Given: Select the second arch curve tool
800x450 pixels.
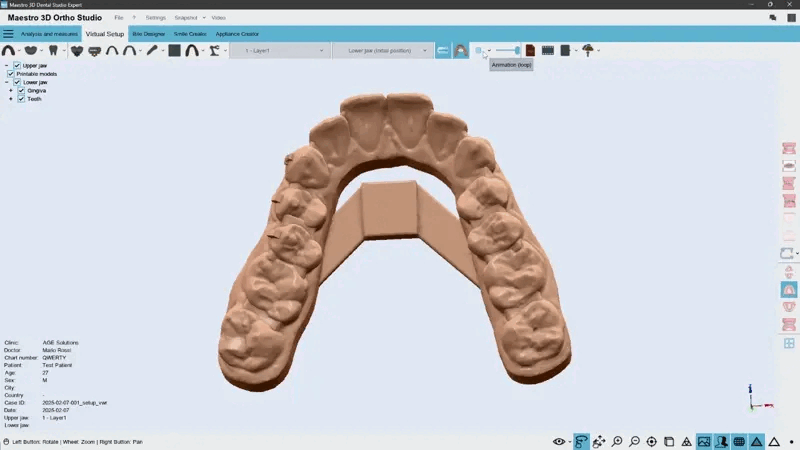Looking at the screenshot, I should (x=130, y=51).
